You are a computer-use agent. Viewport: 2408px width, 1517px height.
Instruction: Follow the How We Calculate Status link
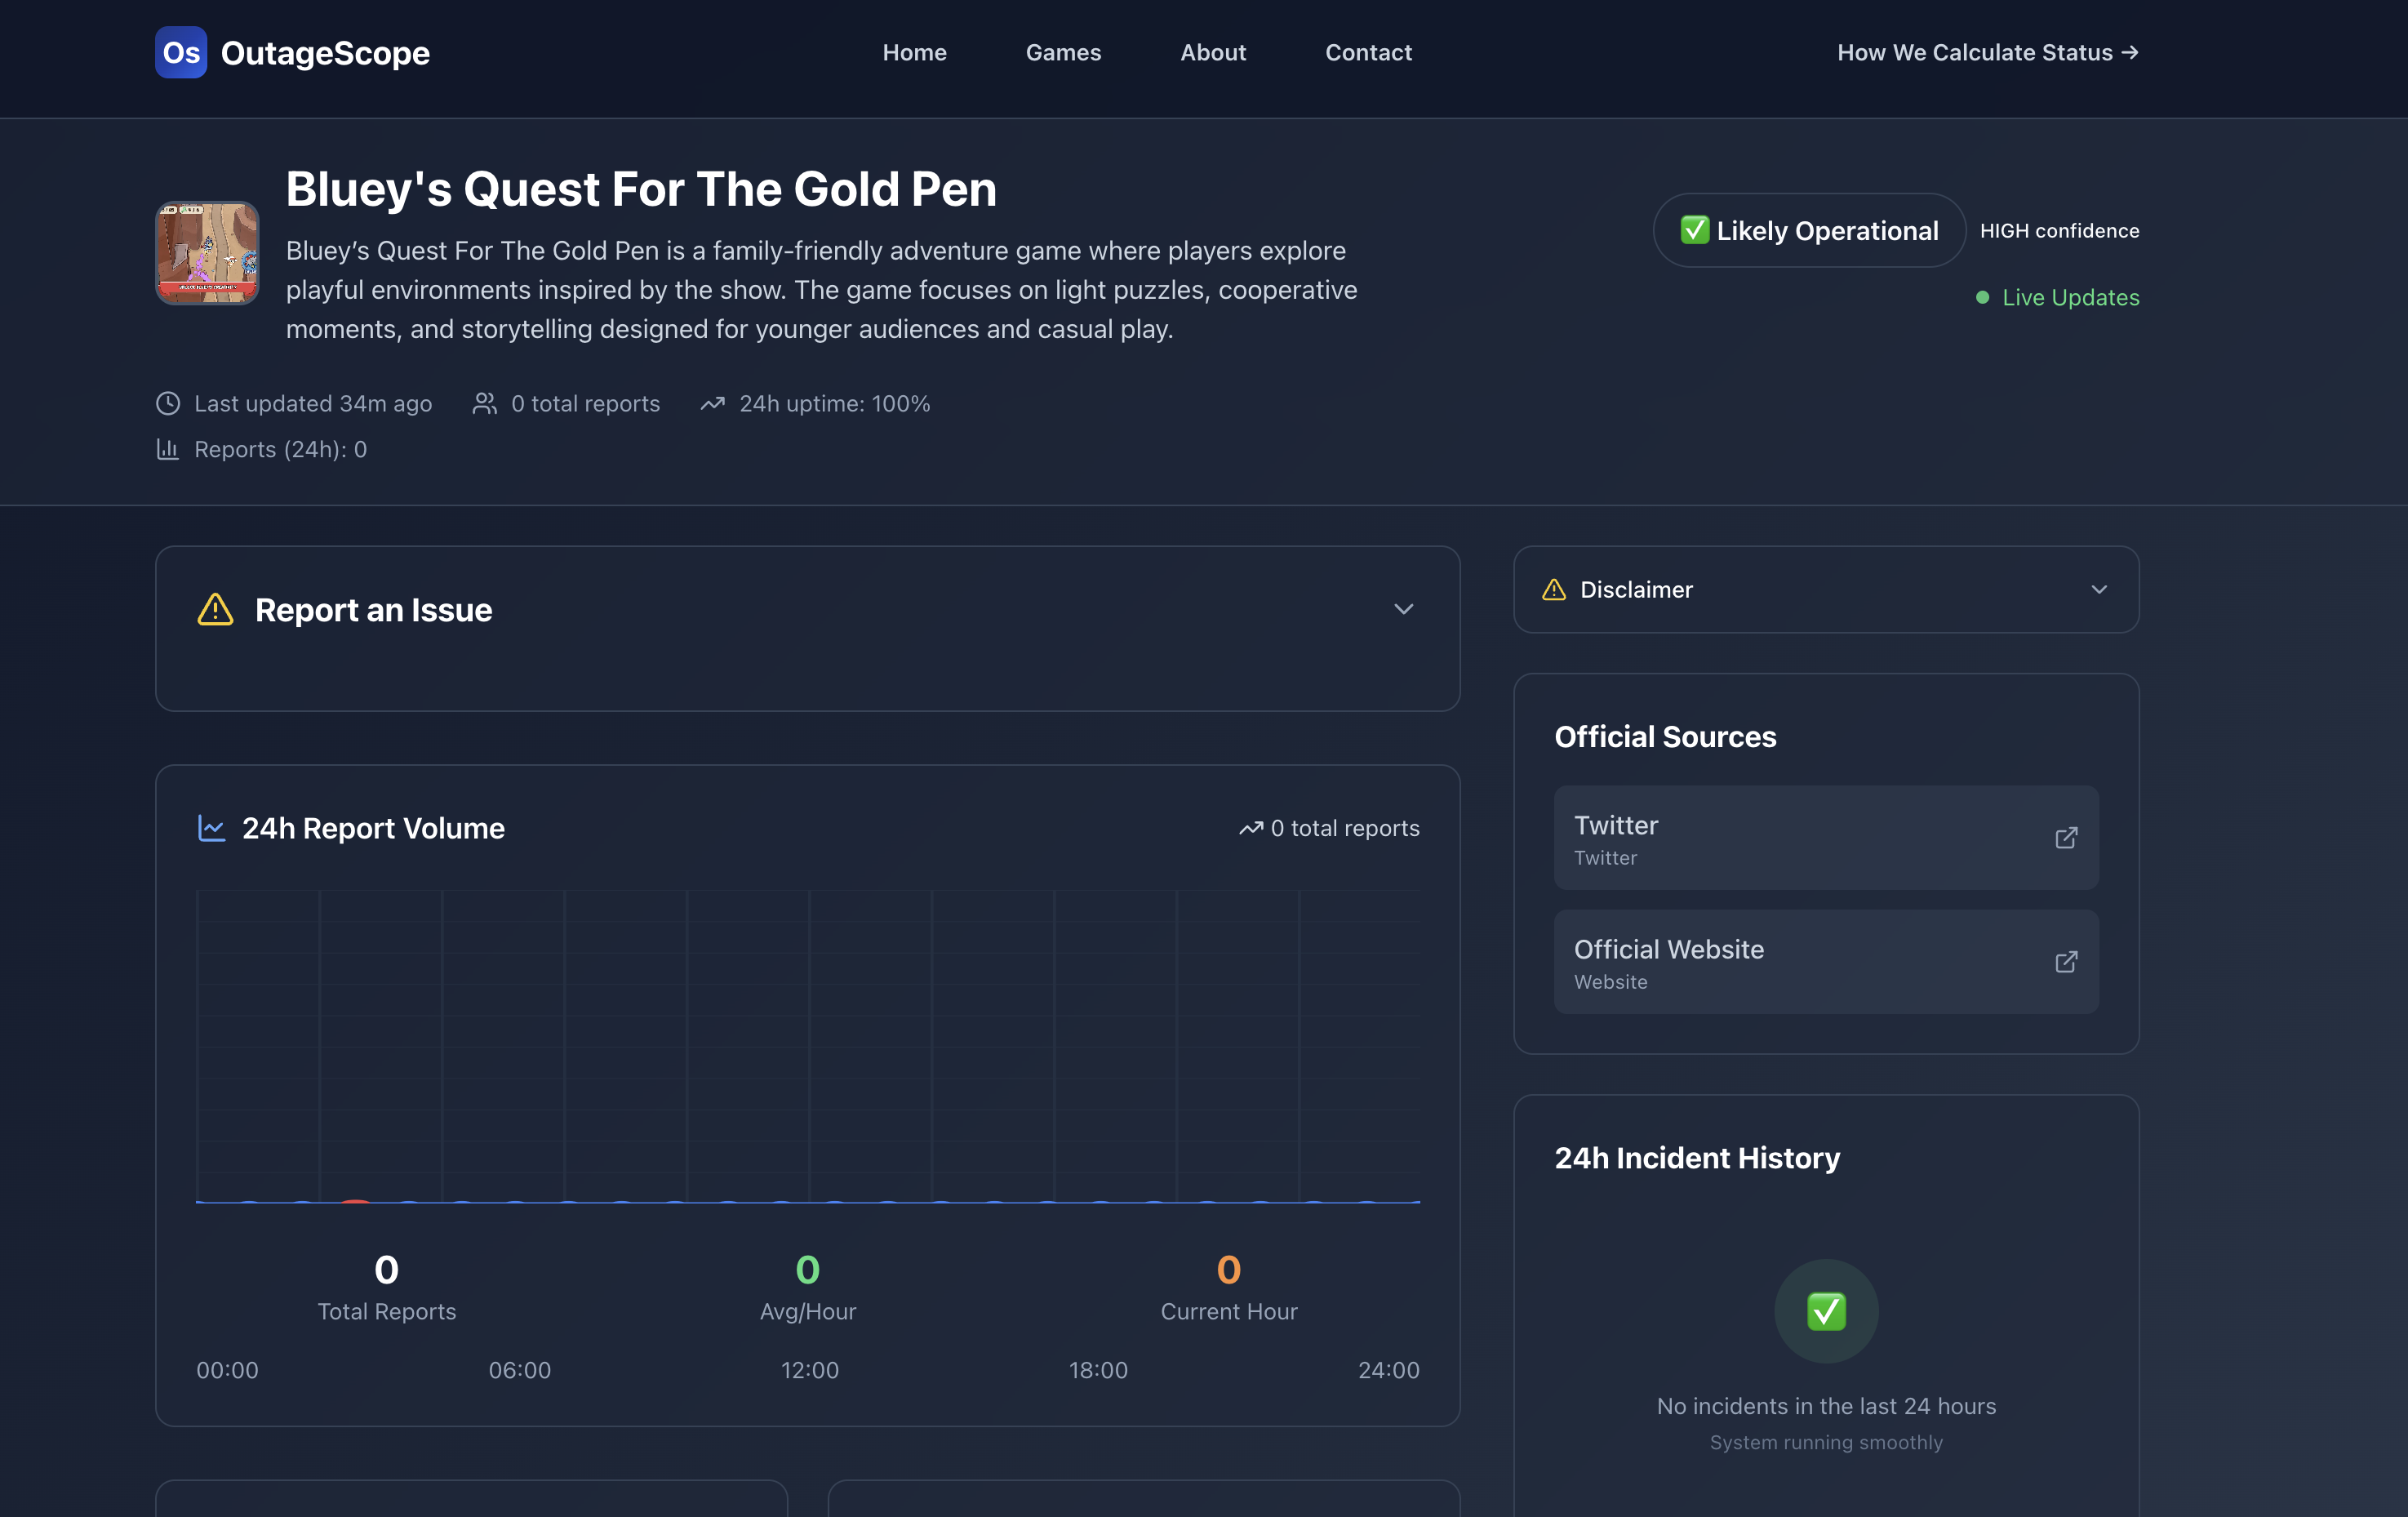coord(1987,52)
